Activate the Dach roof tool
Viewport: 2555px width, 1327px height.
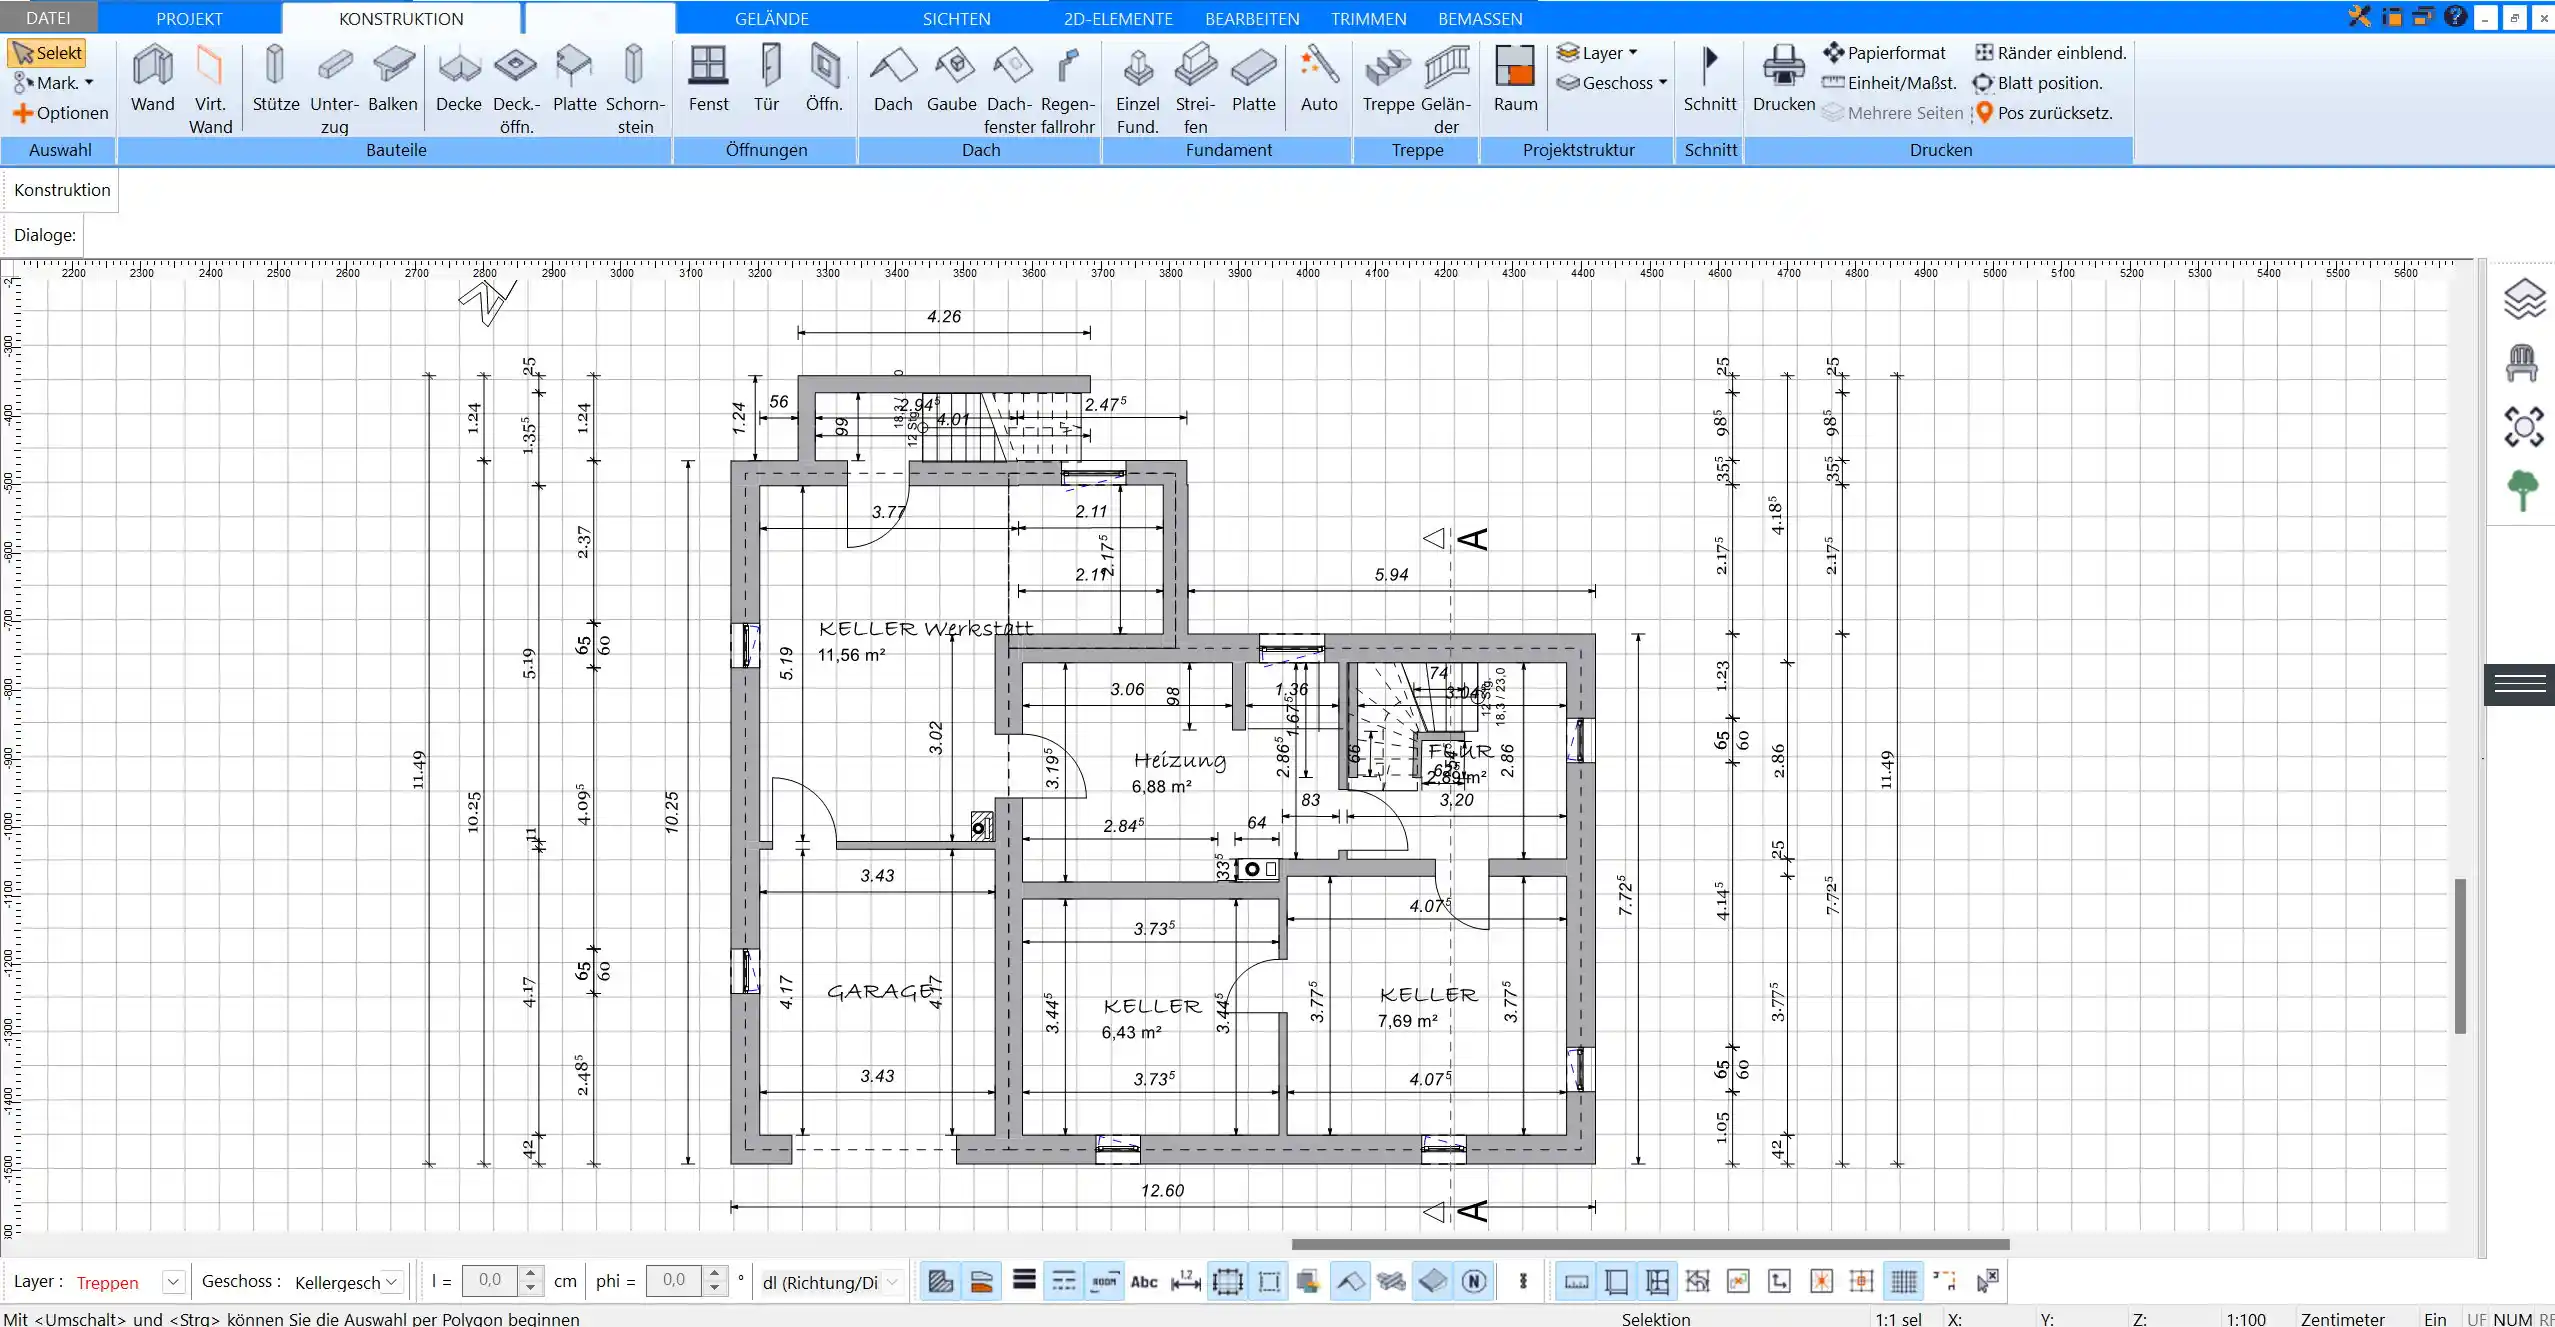pyautogui.click(x=893, y=80)
